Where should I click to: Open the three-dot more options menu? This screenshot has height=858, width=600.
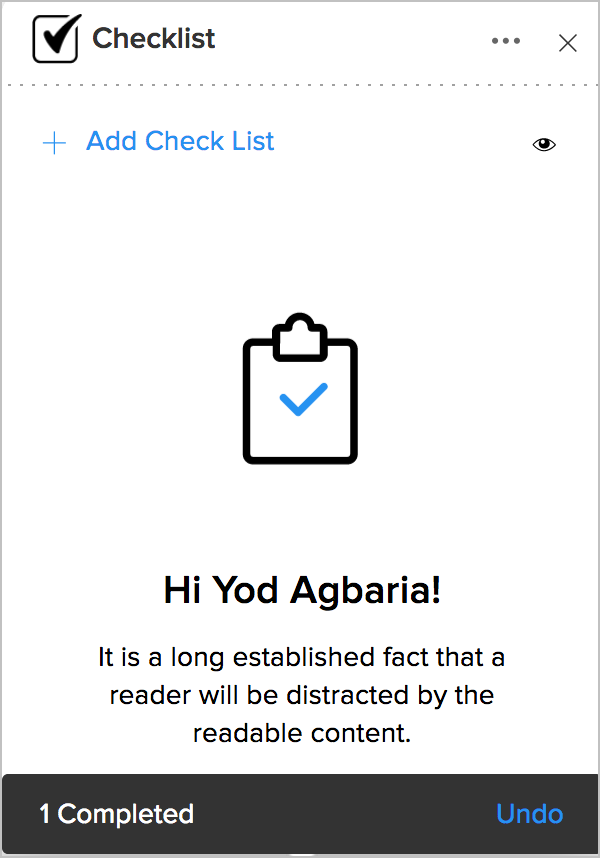pos(506,41)
